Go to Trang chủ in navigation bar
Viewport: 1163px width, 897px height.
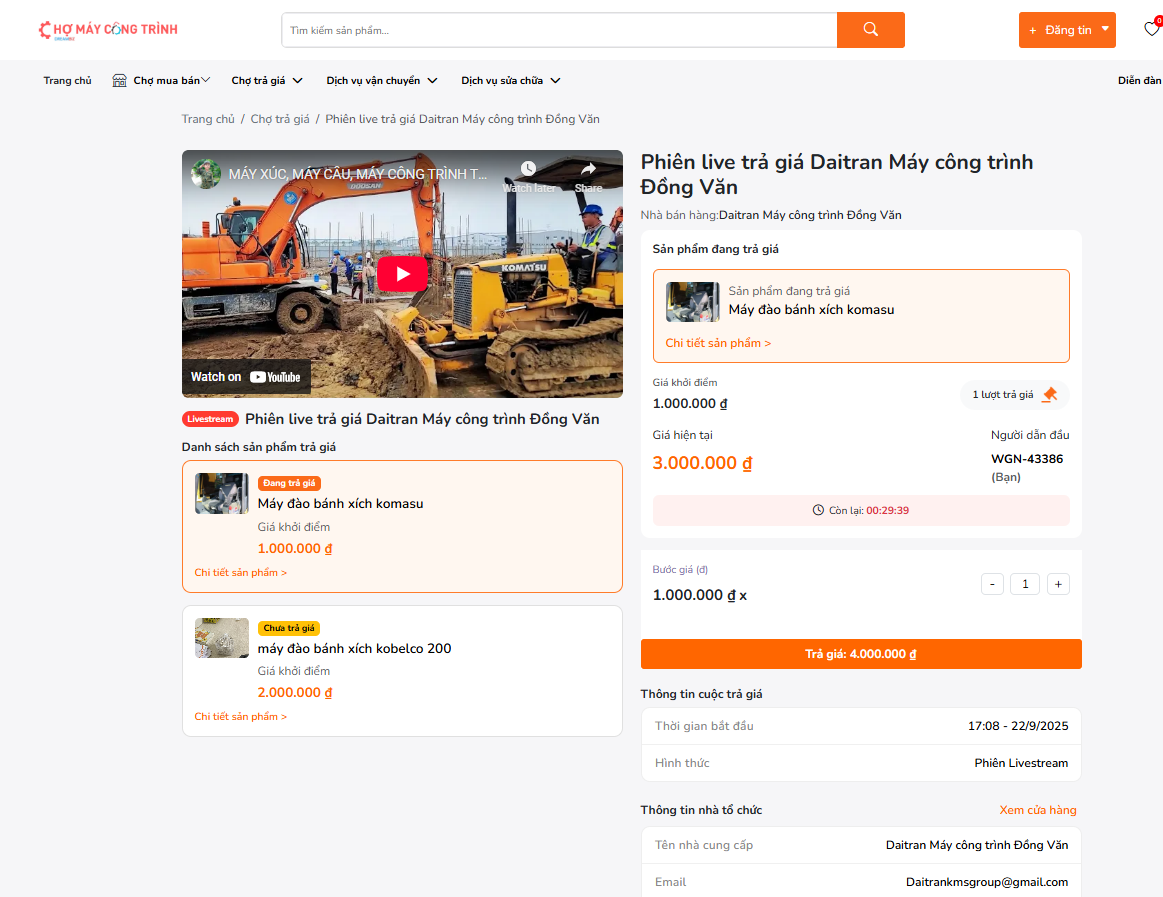coord(67,81)
